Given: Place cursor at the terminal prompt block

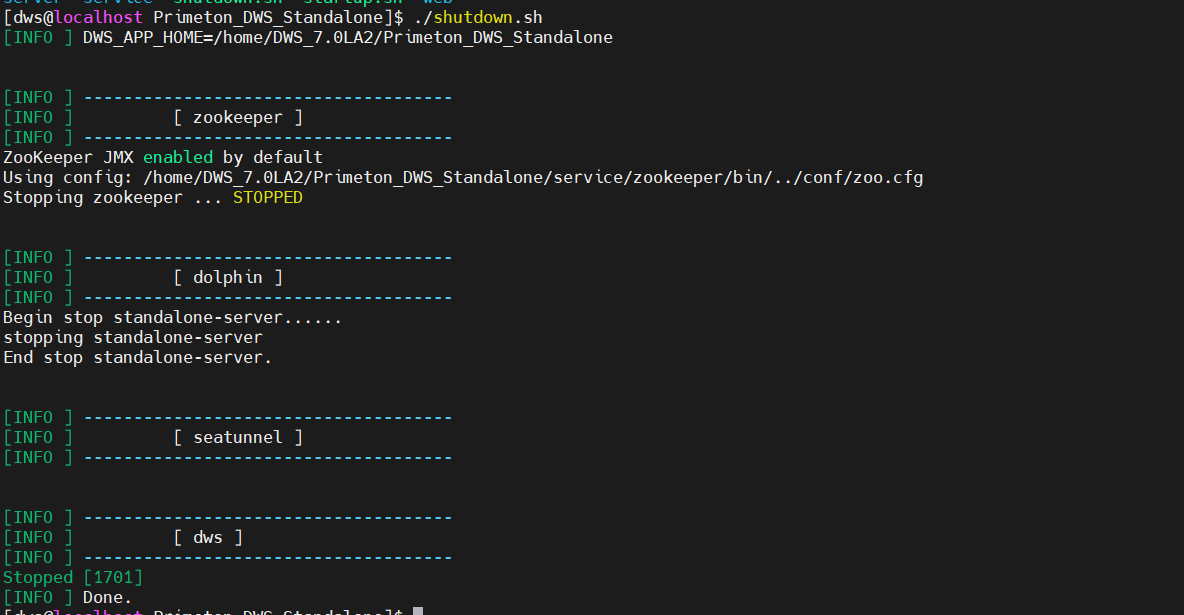Looking at the screenshot, I should [x=418, y=611].
